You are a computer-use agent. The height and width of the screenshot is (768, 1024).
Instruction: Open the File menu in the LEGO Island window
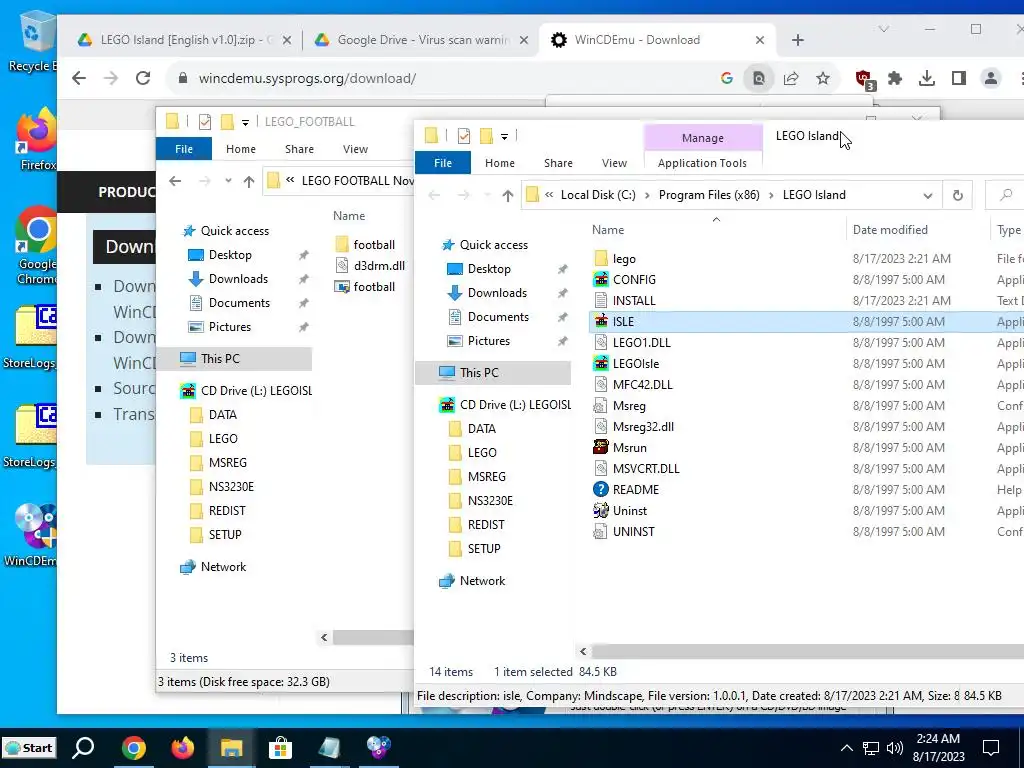(443, 163)
